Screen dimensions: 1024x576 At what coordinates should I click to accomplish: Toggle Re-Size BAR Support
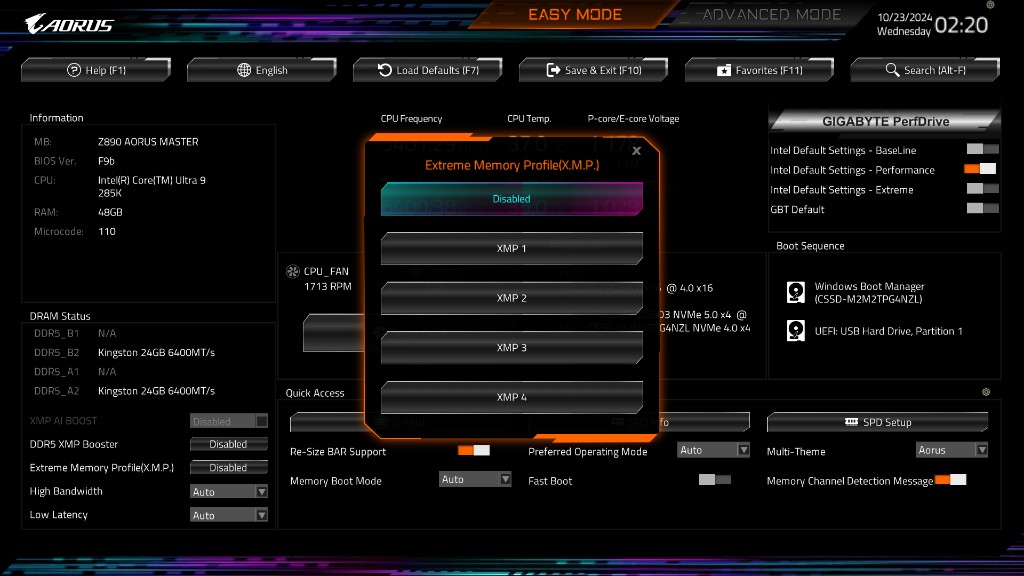tap(473, 451)
